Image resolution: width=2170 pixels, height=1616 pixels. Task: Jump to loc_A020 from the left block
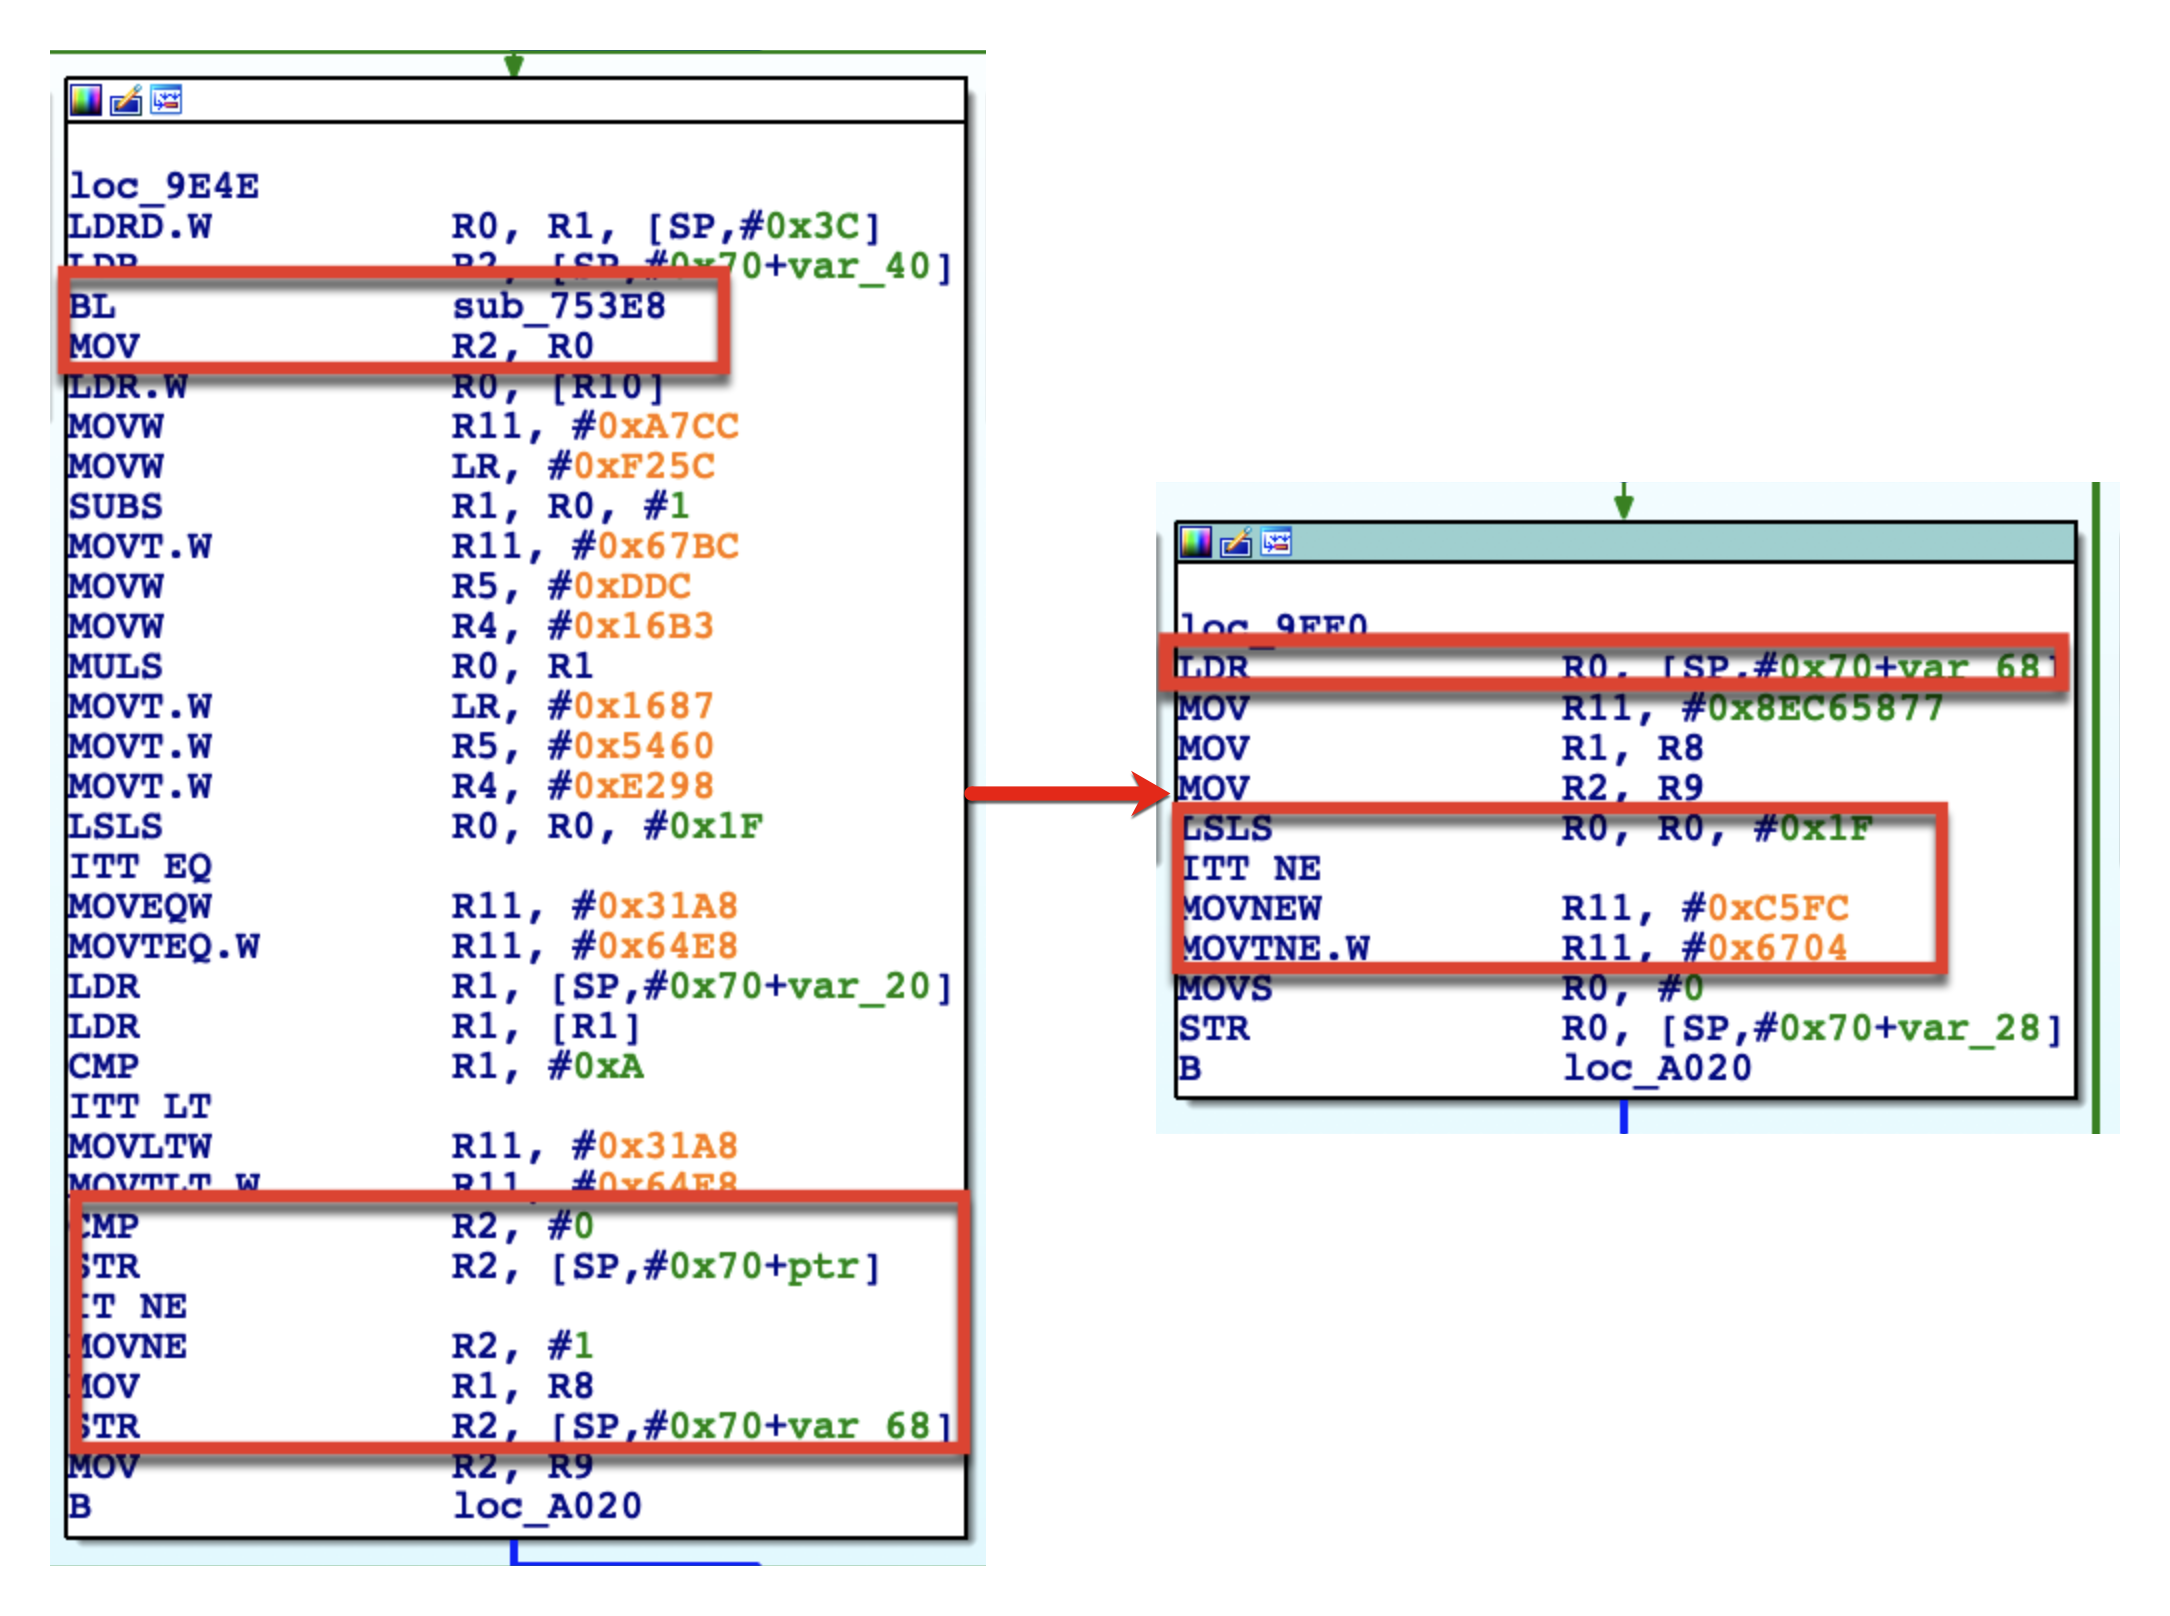coord(546,1506)
